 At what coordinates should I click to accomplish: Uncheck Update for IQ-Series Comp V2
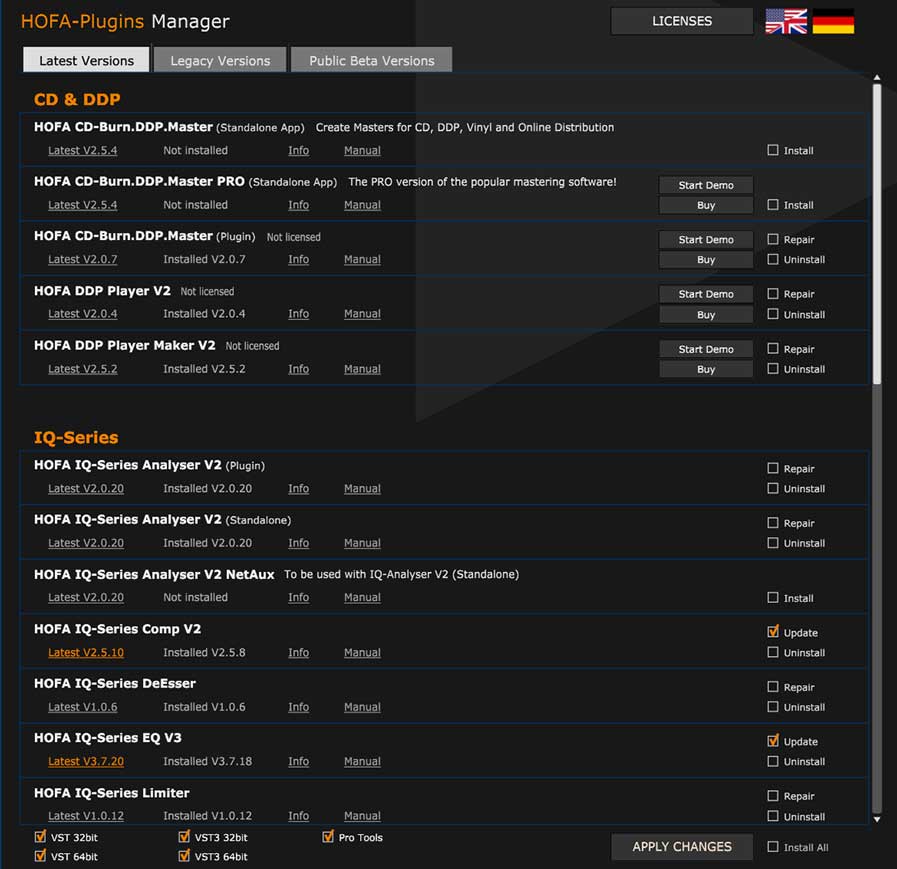point(773,632)
